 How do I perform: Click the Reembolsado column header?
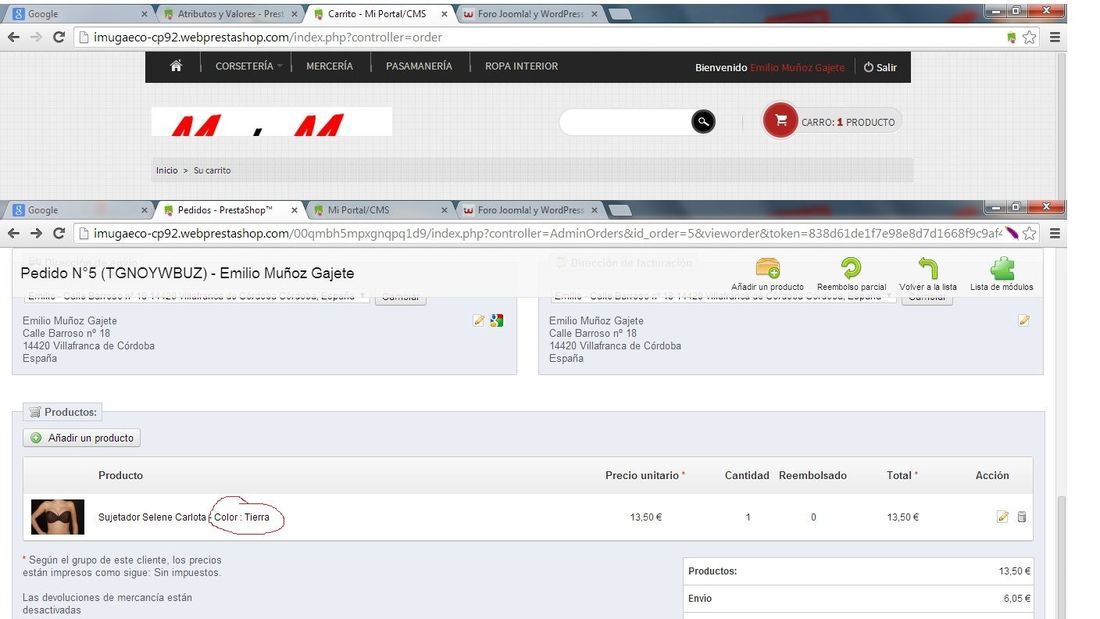(812, 475)
